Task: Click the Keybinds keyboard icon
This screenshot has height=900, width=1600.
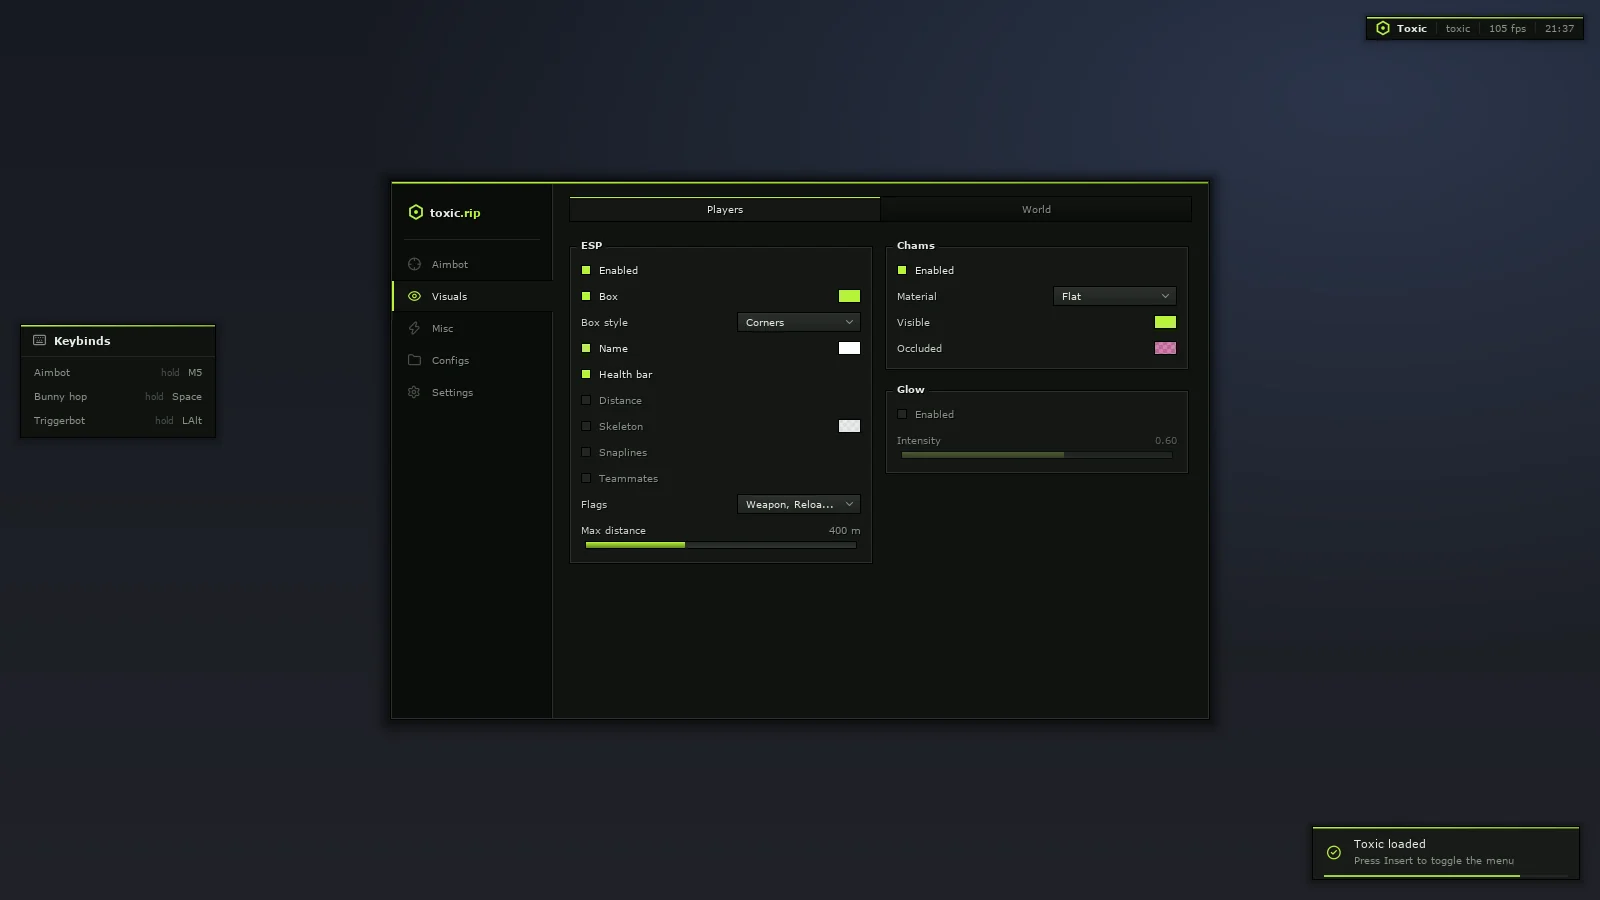Action: (x=40, y=340)
